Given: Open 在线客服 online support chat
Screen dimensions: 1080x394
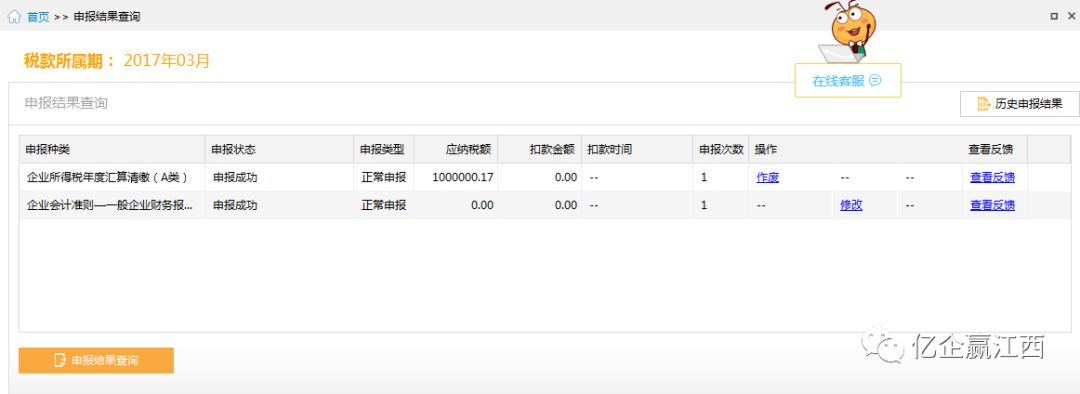Looking at the screenshot, I should (x=847, y=81).
